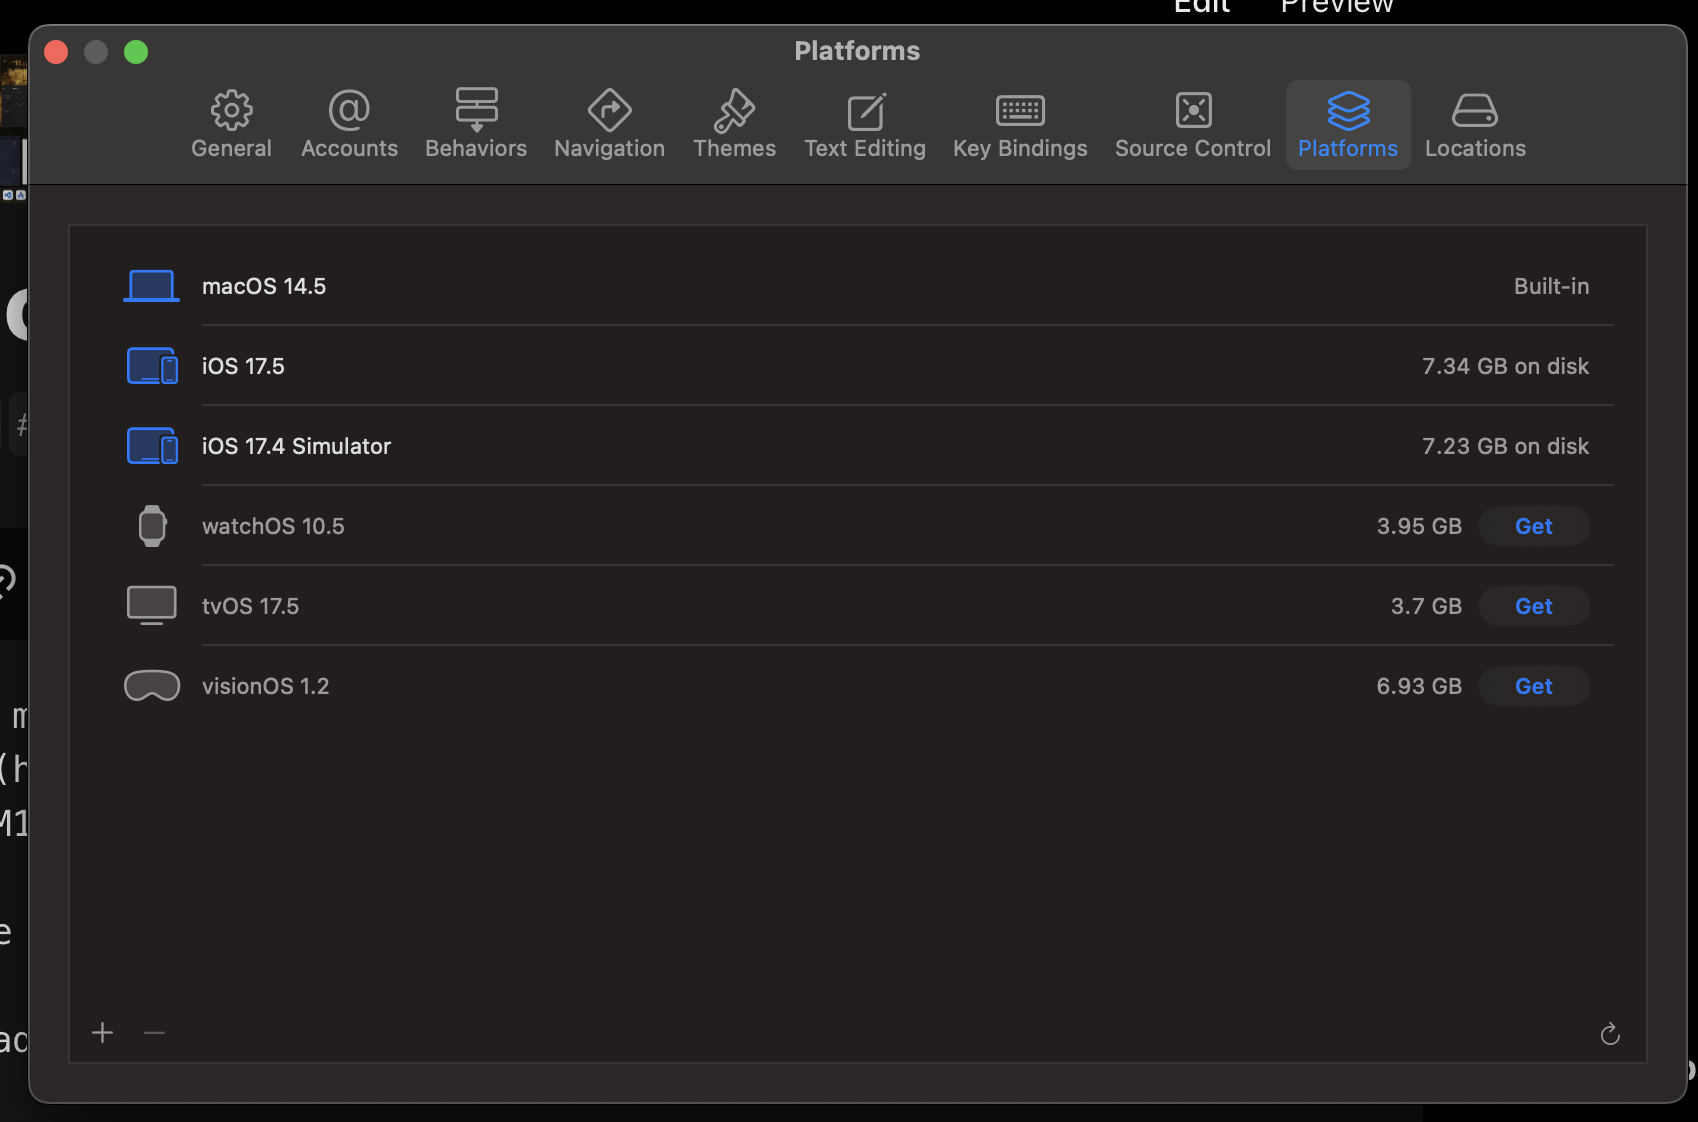
Task: Select the watchOS 10.5 row label
Action: [273, 526]
